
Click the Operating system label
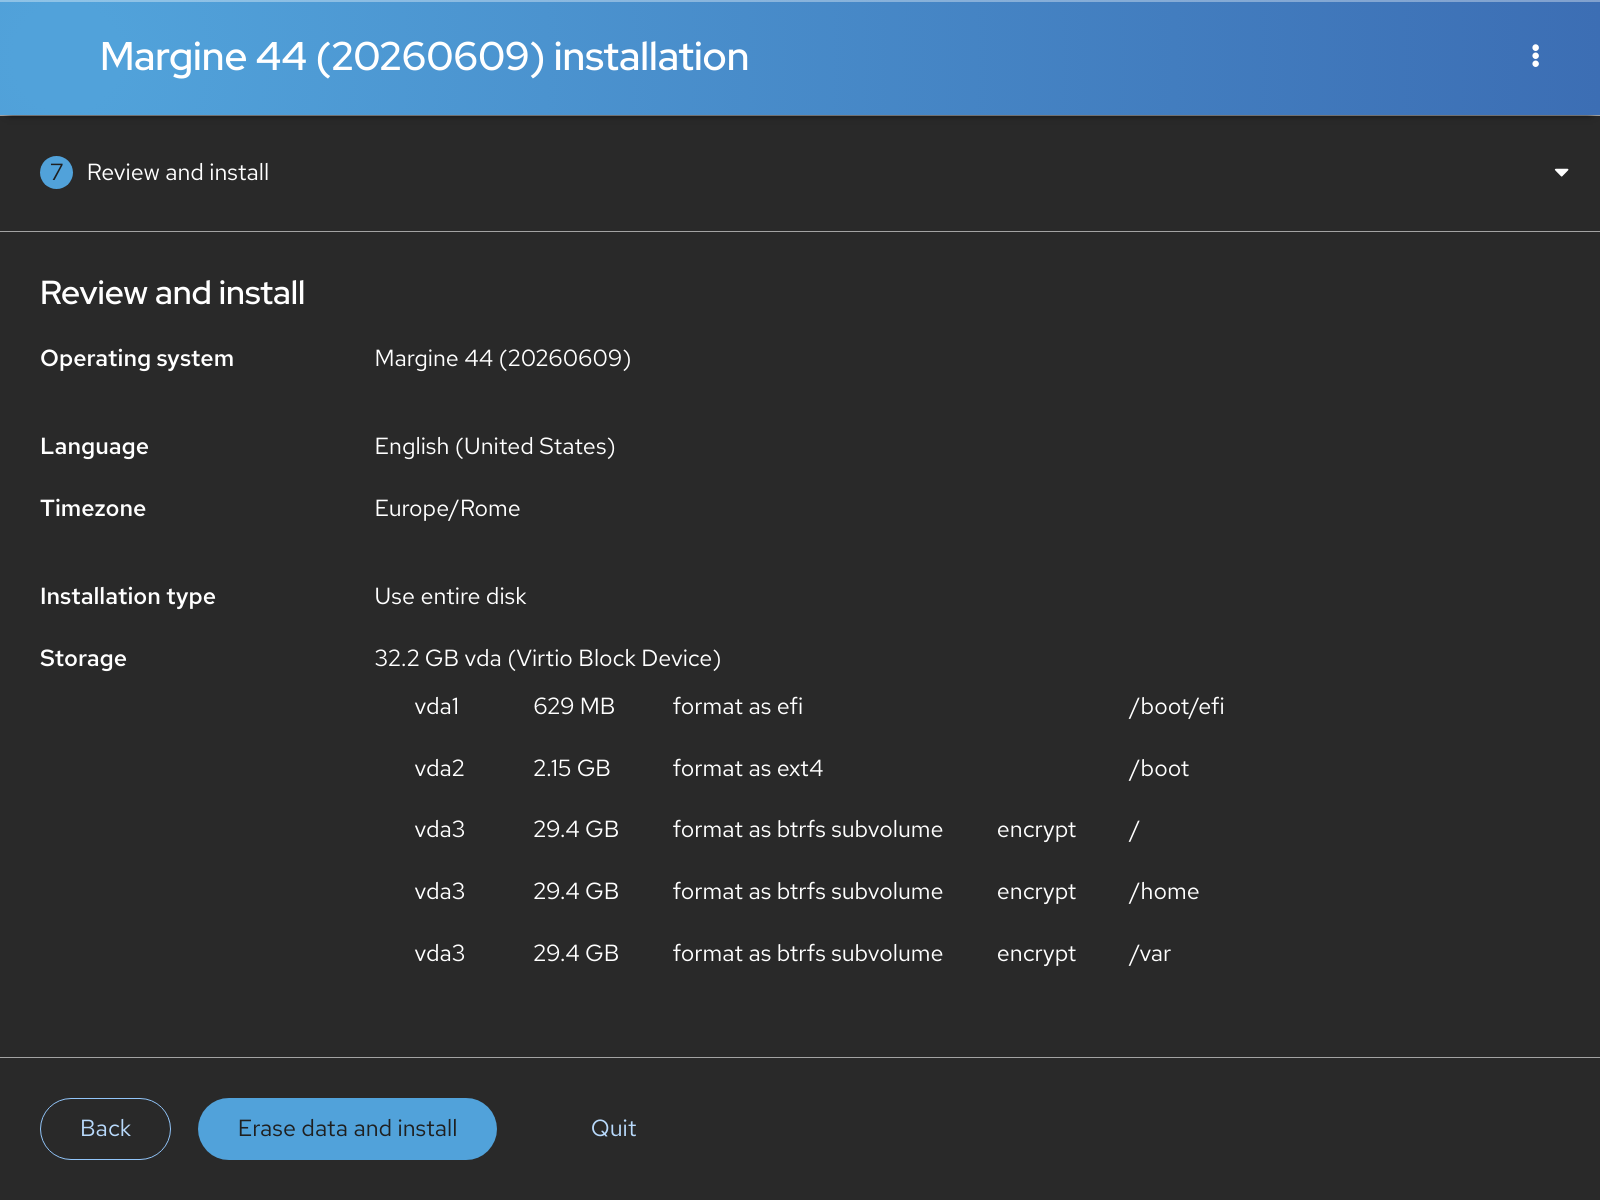137,358
